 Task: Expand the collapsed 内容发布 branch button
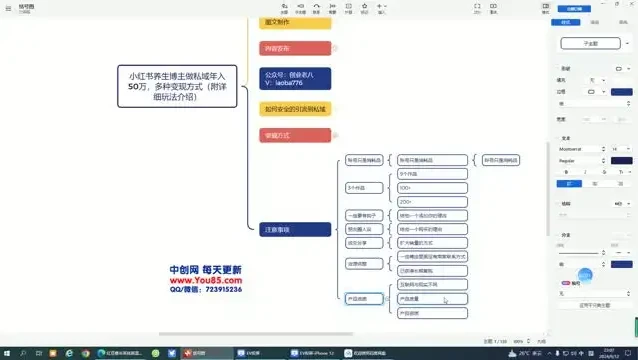[335, 48]
